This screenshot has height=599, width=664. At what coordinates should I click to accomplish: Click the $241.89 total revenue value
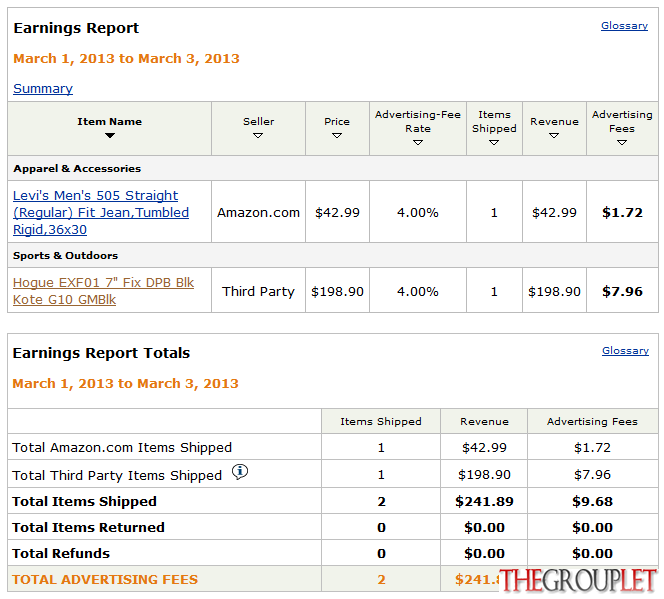[484, 502]
